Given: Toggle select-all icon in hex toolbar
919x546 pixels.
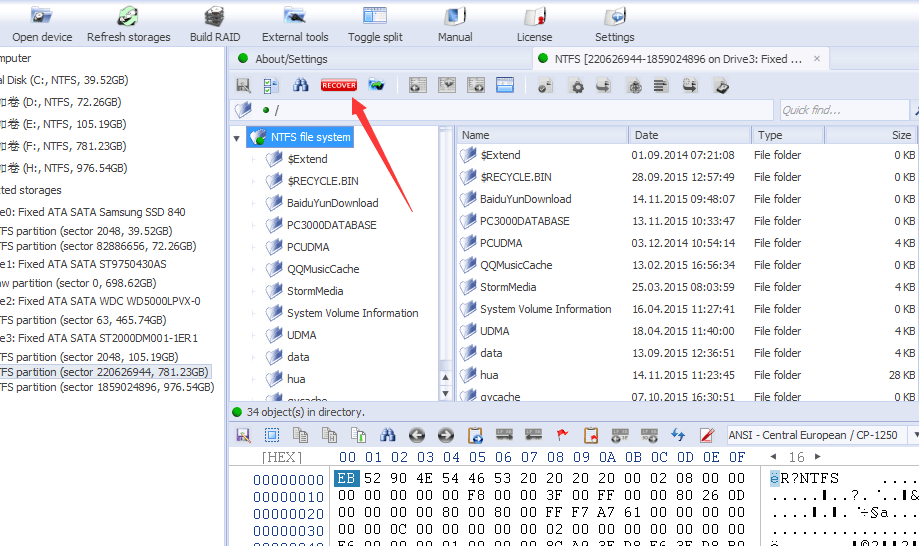Looking at the screenshot, I should [272, 435].
